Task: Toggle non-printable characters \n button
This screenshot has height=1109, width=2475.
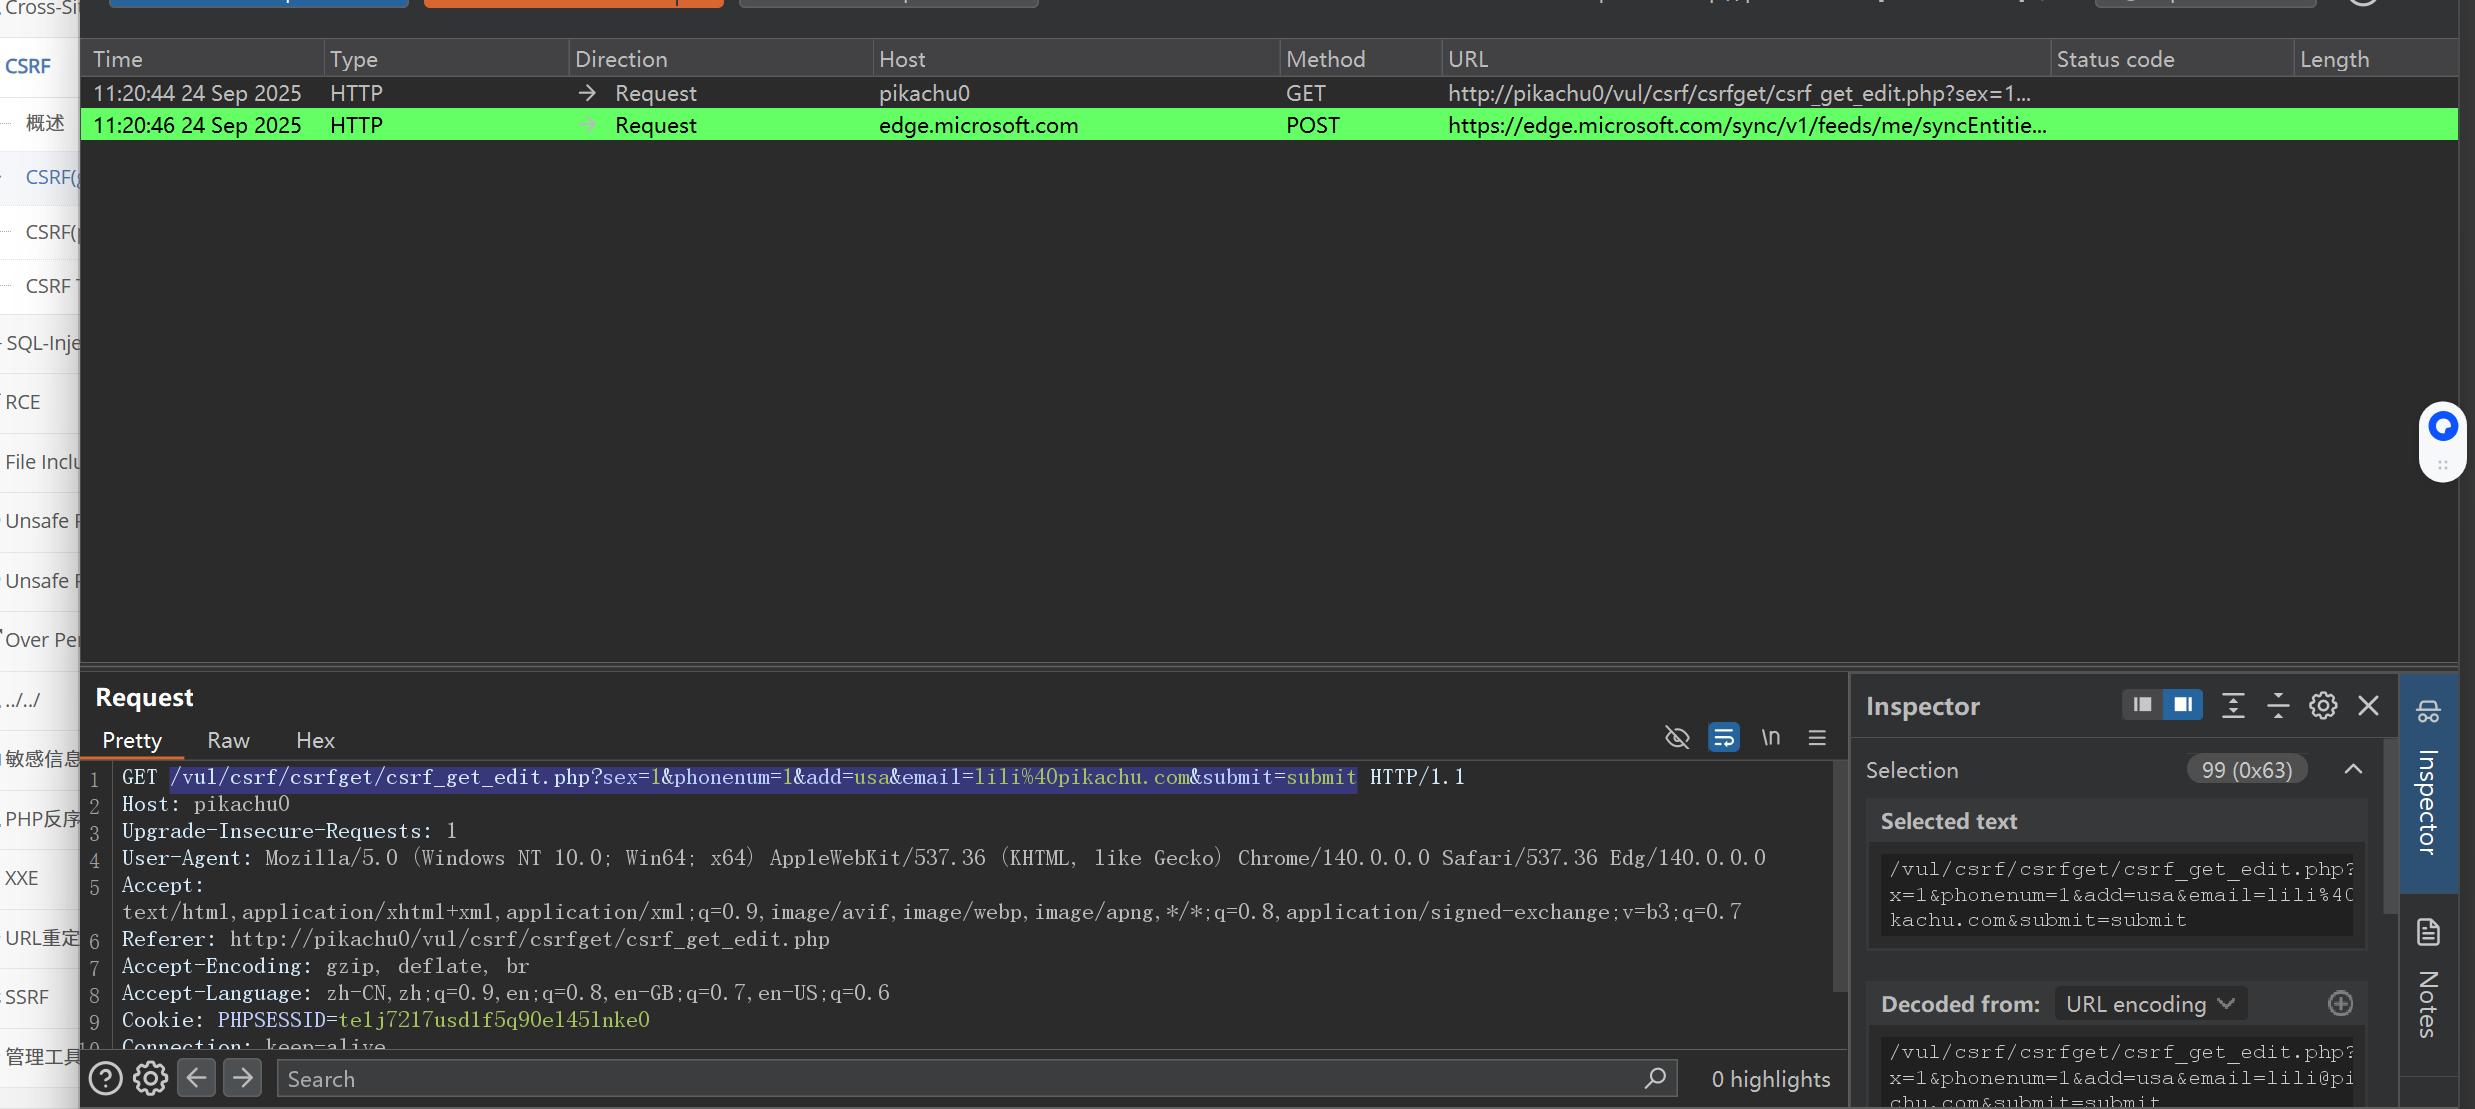Action: tap(1770, 738)
